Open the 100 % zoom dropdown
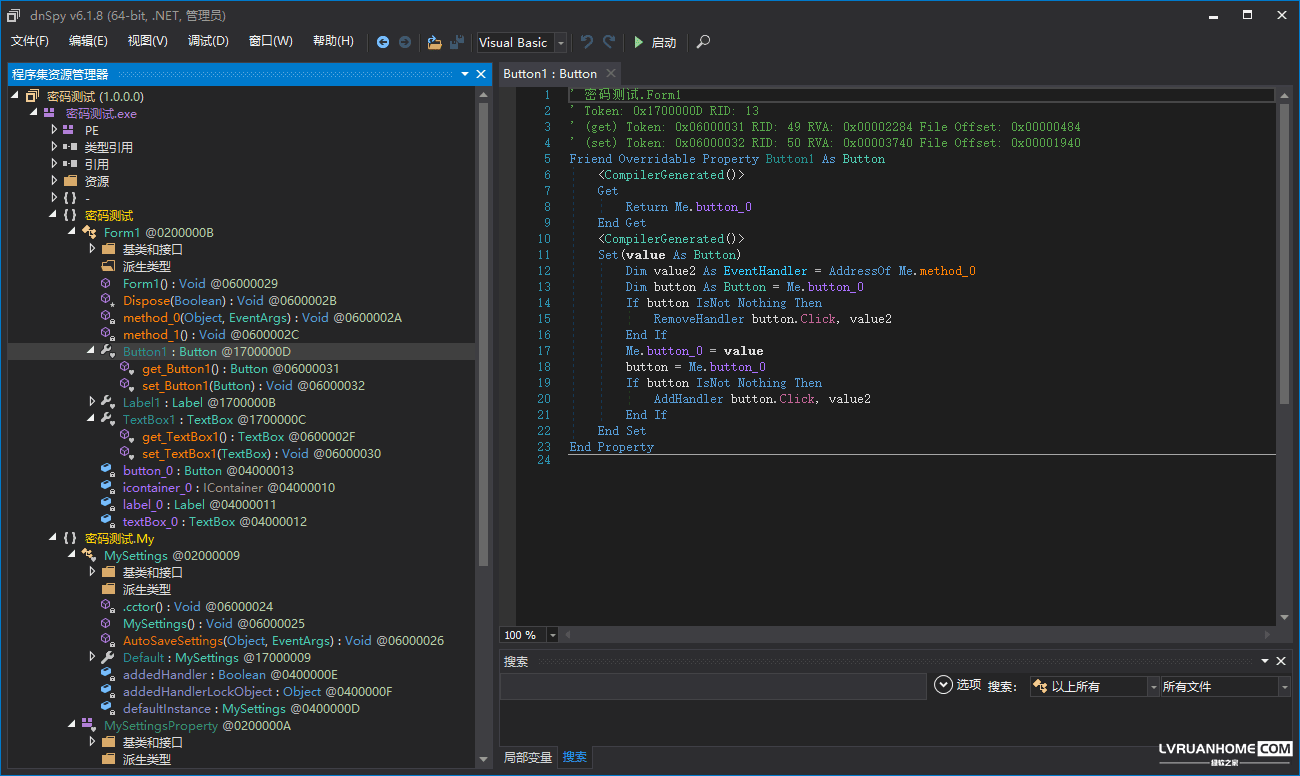 pyautogui.click(x=553, y=635)
